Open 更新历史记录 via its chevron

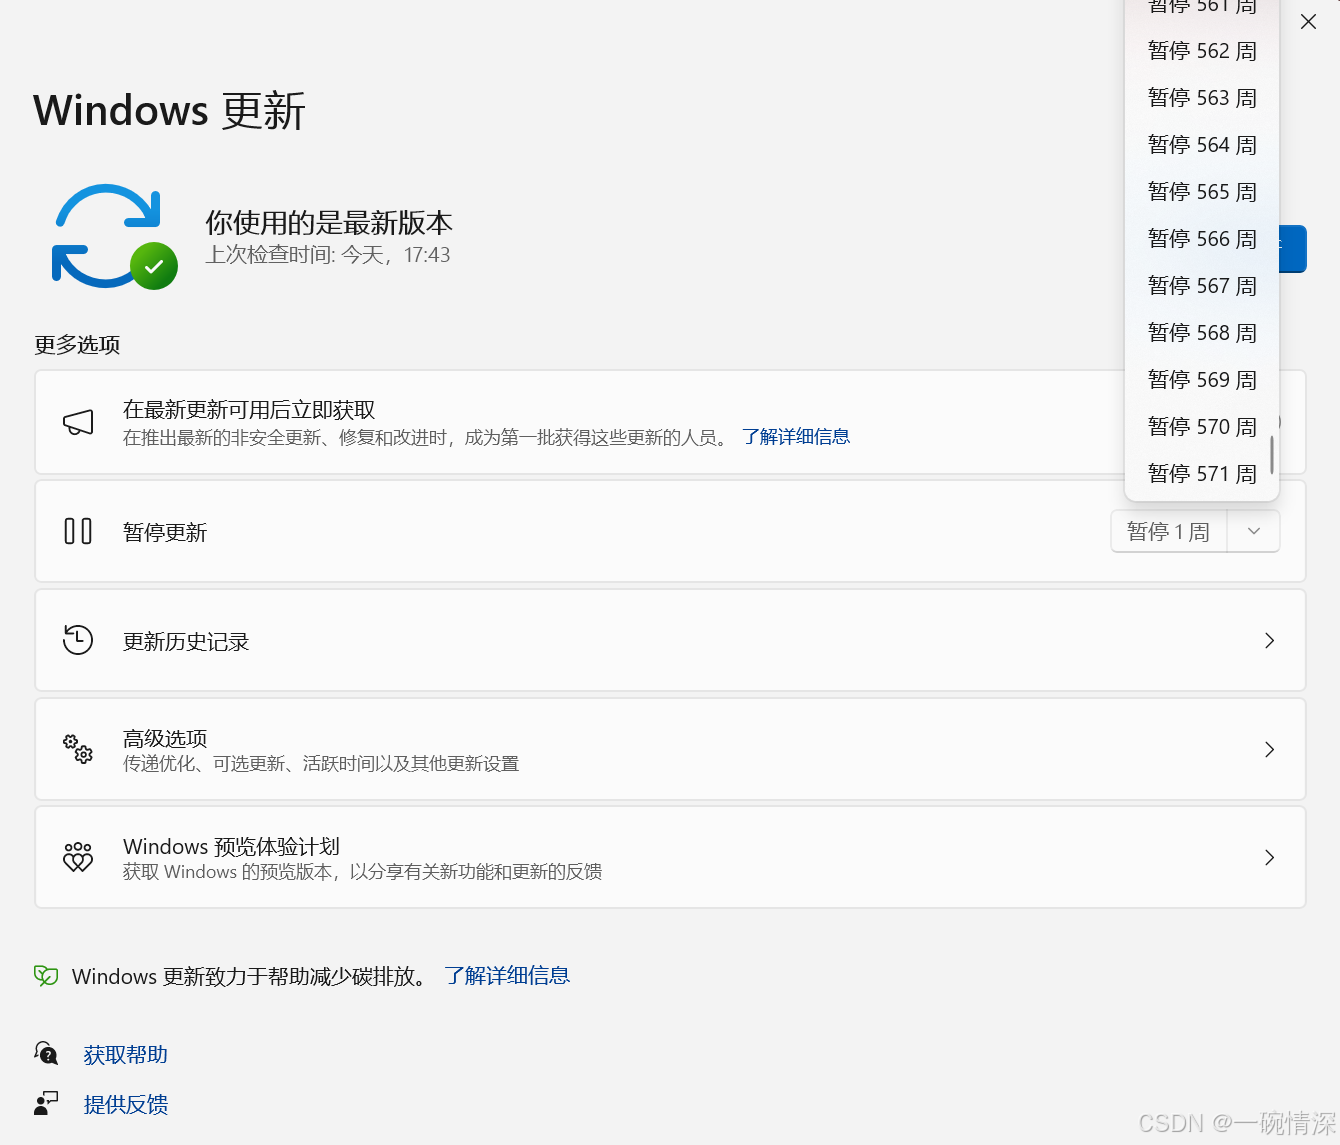point(1269,640)
